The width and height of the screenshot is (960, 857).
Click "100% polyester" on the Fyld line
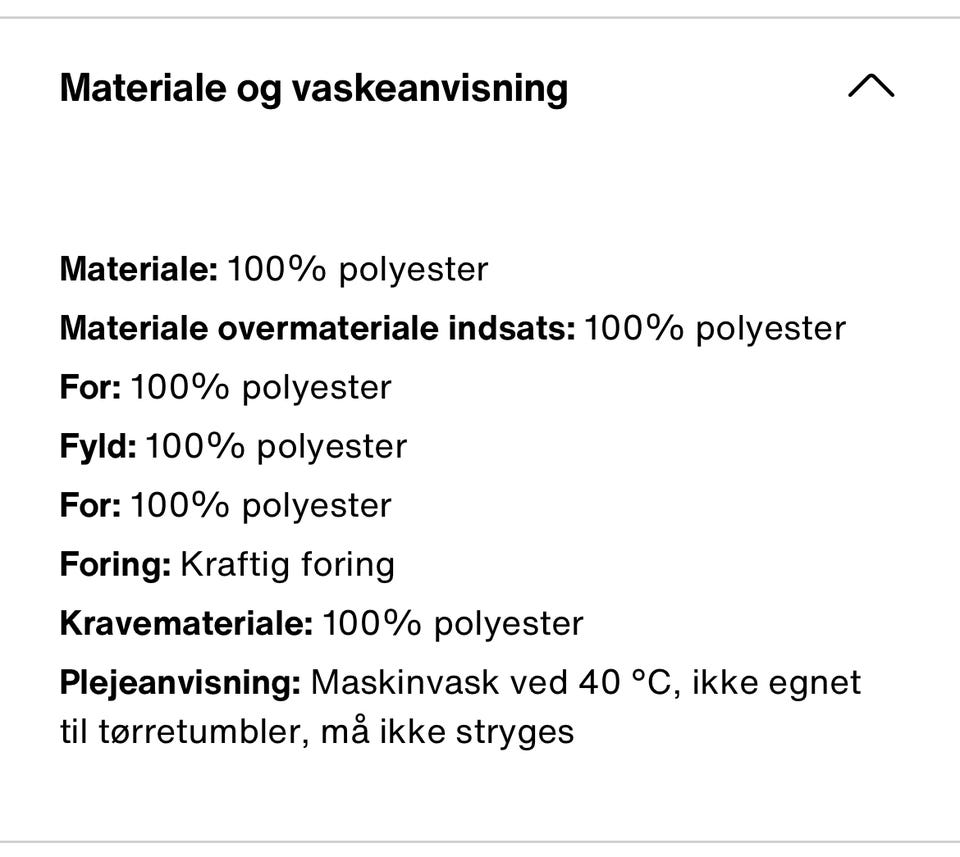(276, 446)
